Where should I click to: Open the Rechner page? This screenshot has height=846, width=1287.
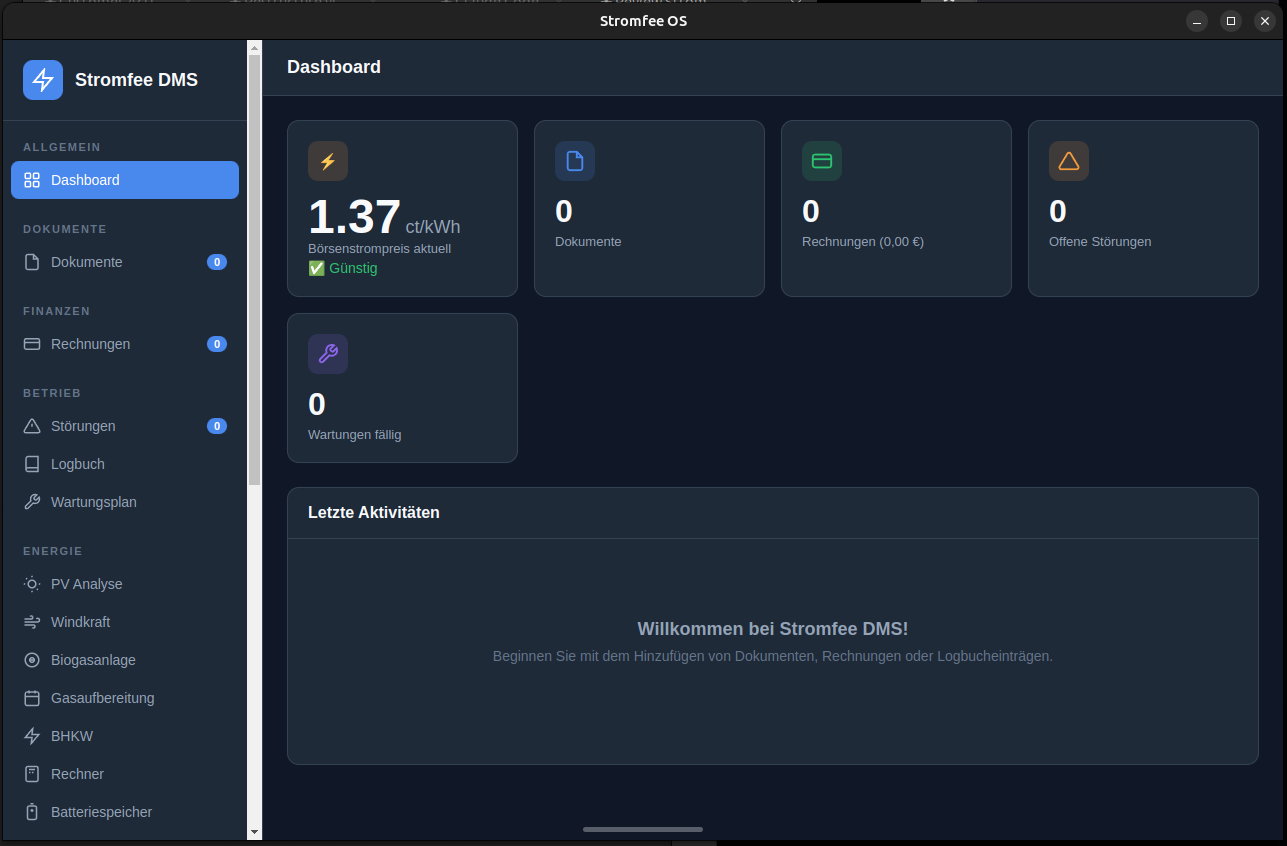(x=77, y=774)
